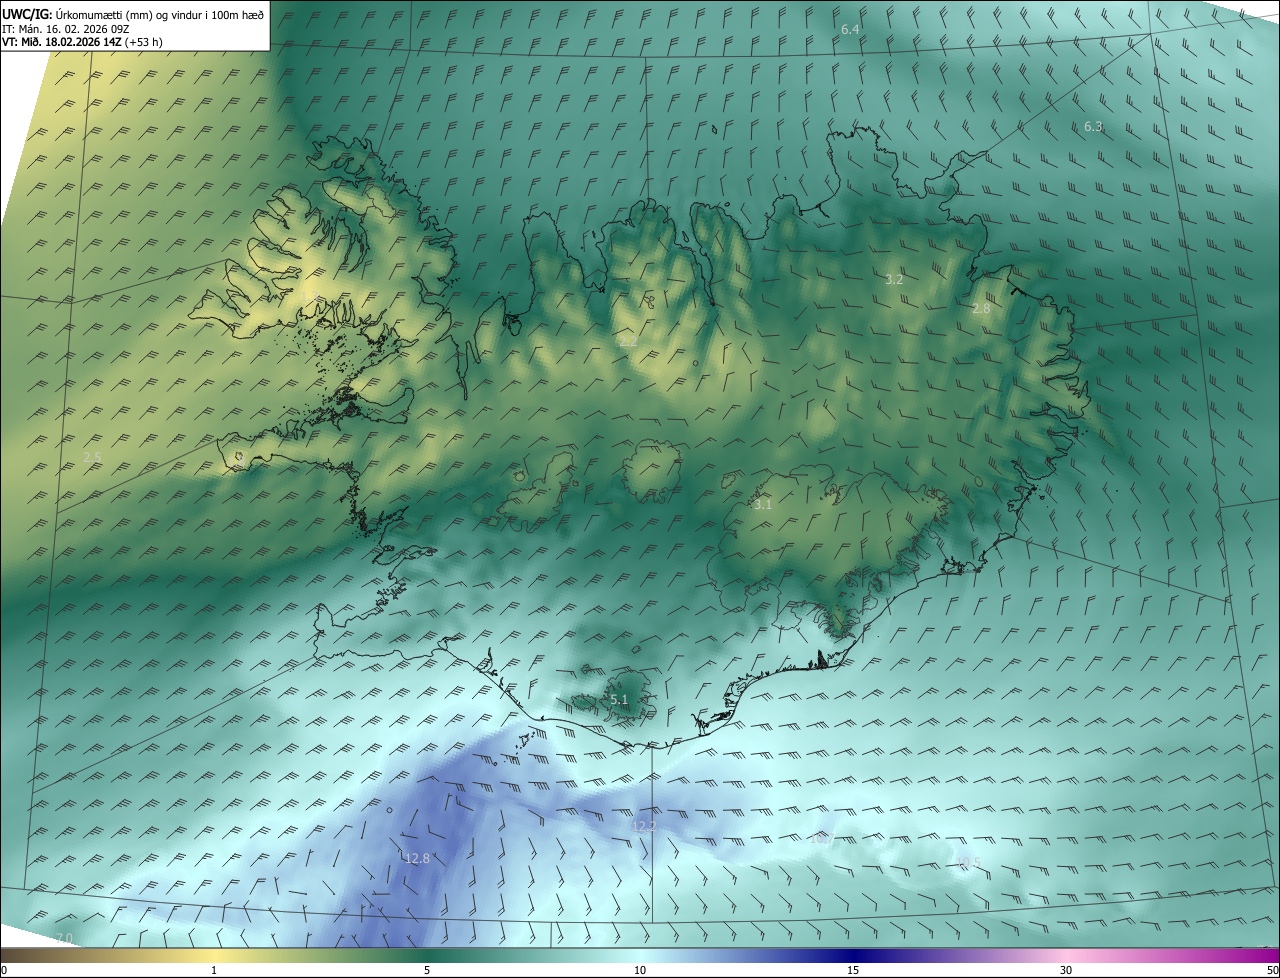The width and height of the screenshot is (1280, 978).
Task: Click the 12.2 value label on the map
Action: pyautogui.click(x=644, y=826)
